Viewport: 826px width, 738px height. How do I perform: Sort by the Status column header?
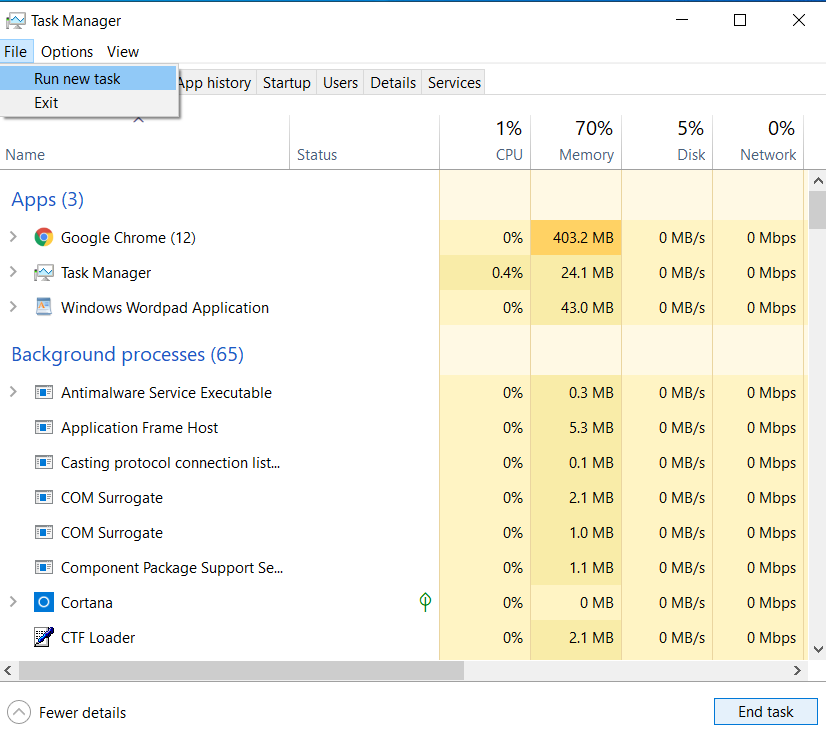pos(364,142)
